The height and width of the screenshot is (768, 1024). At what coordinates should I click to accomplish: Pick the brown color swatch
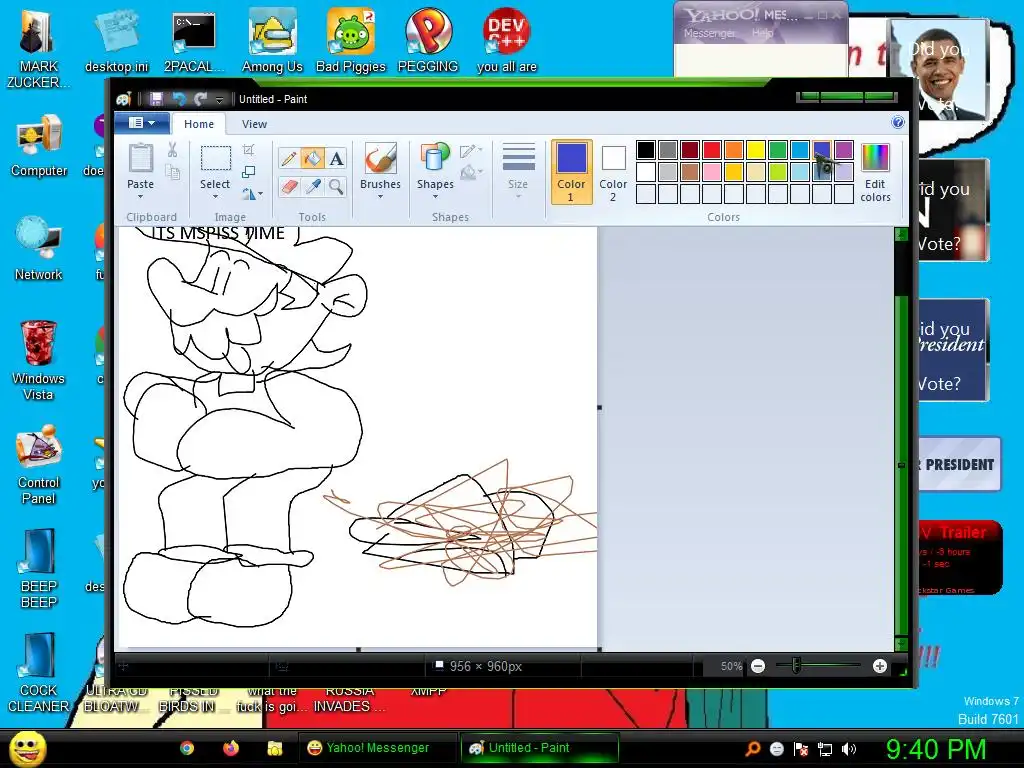(690, 172)
